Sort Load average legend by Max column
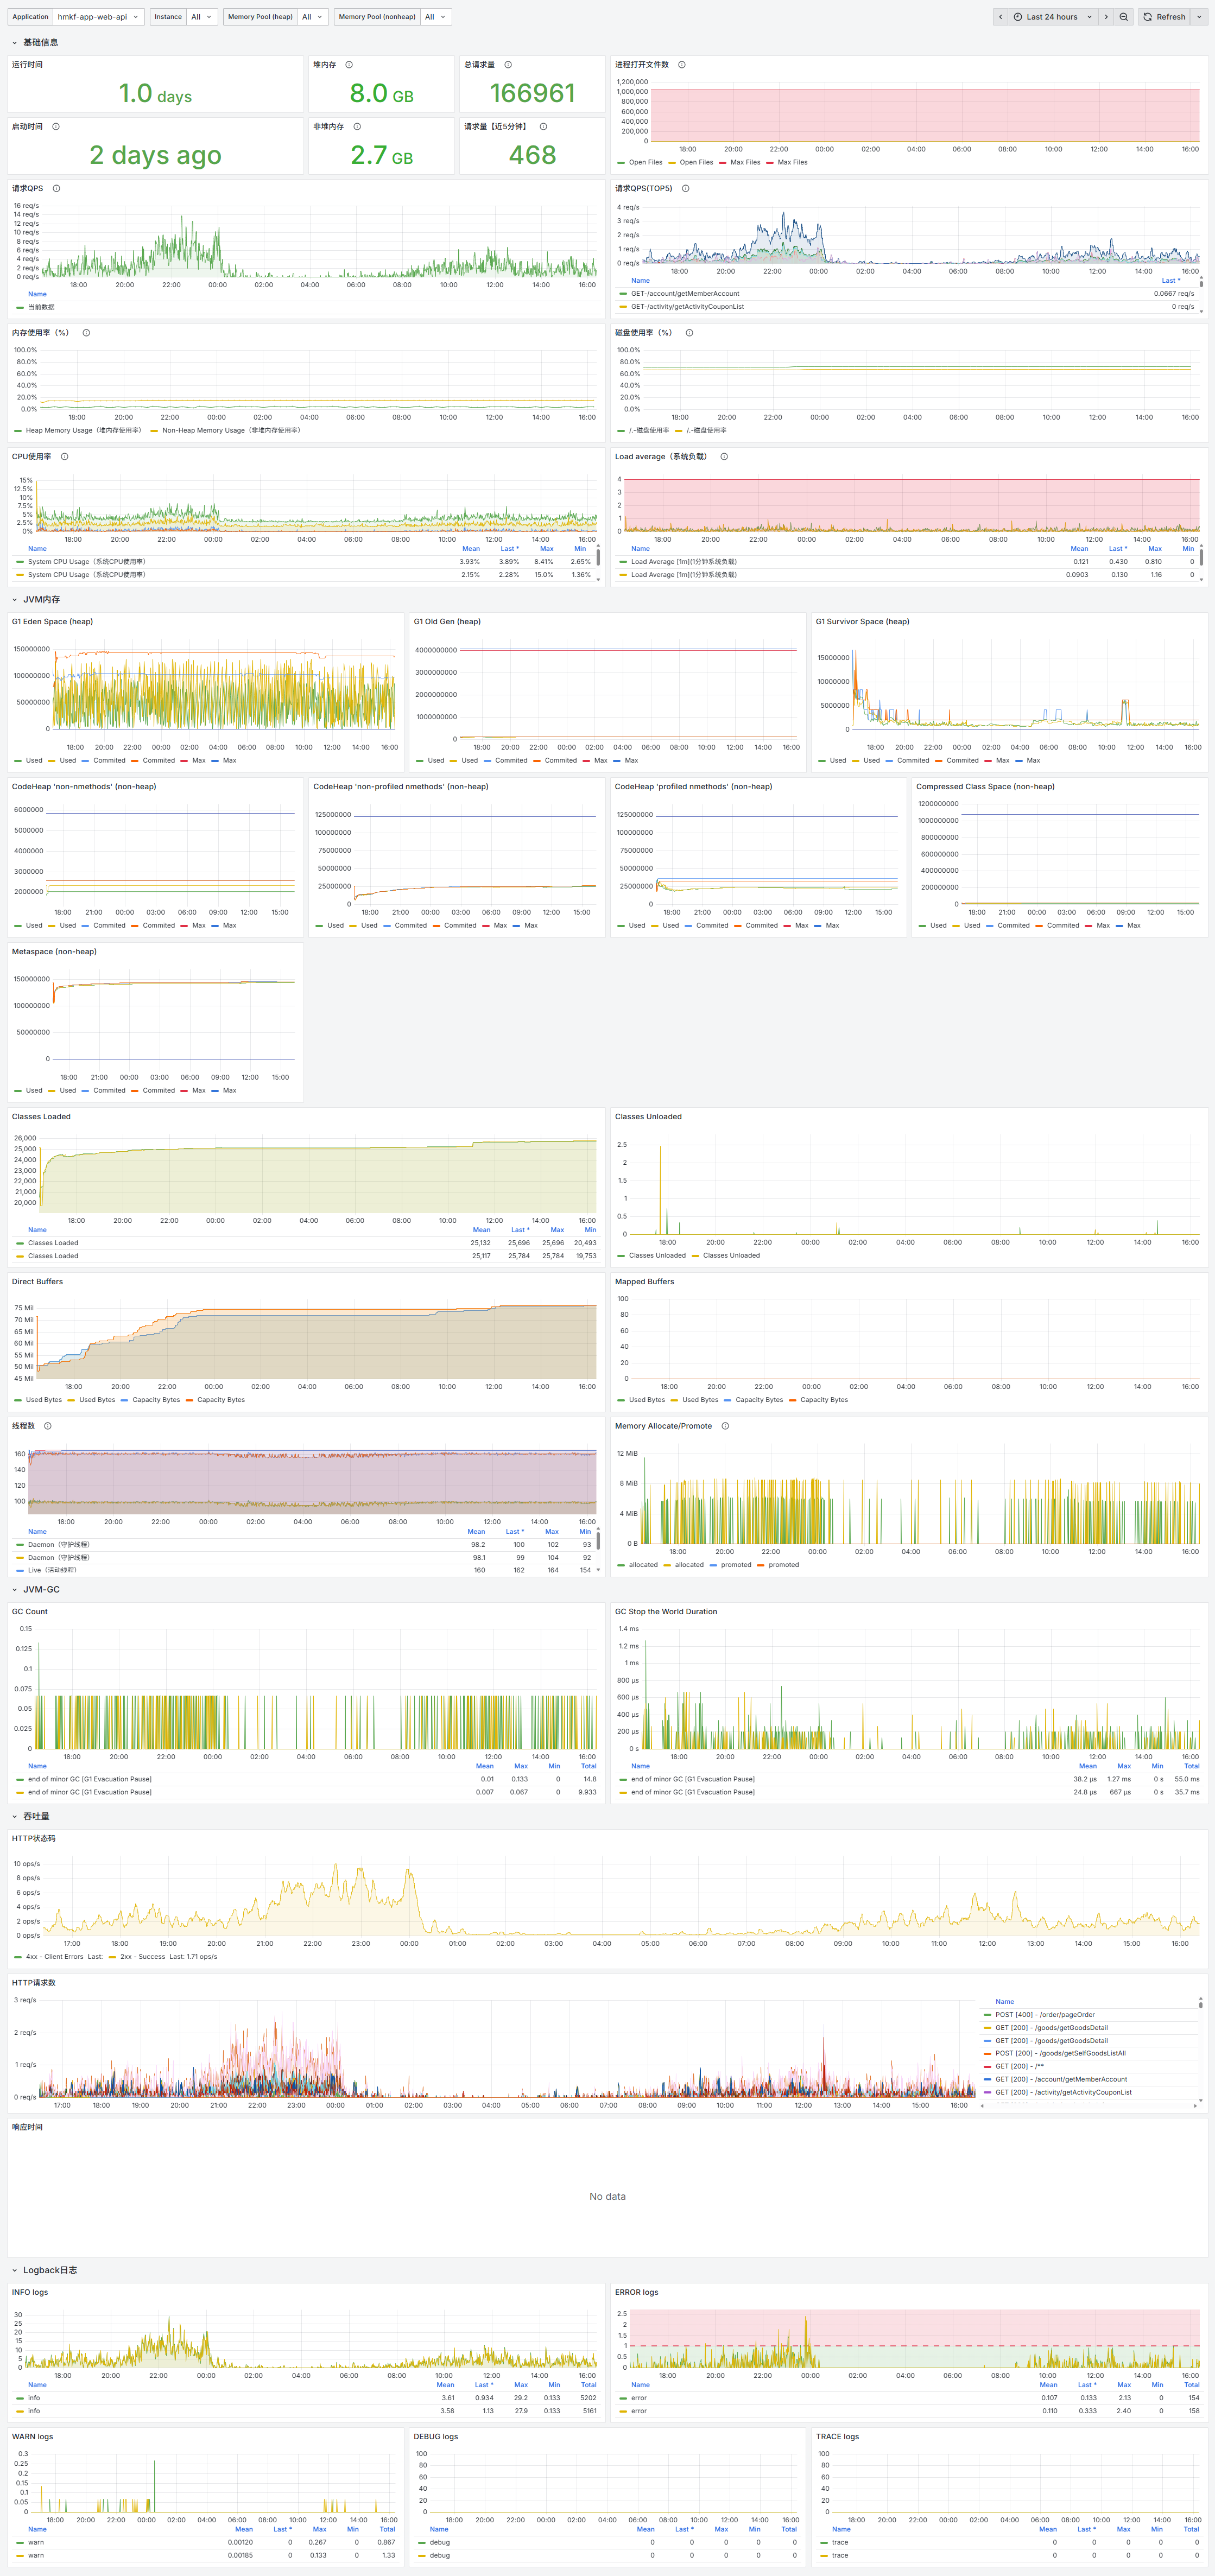 pos(1155,549)
